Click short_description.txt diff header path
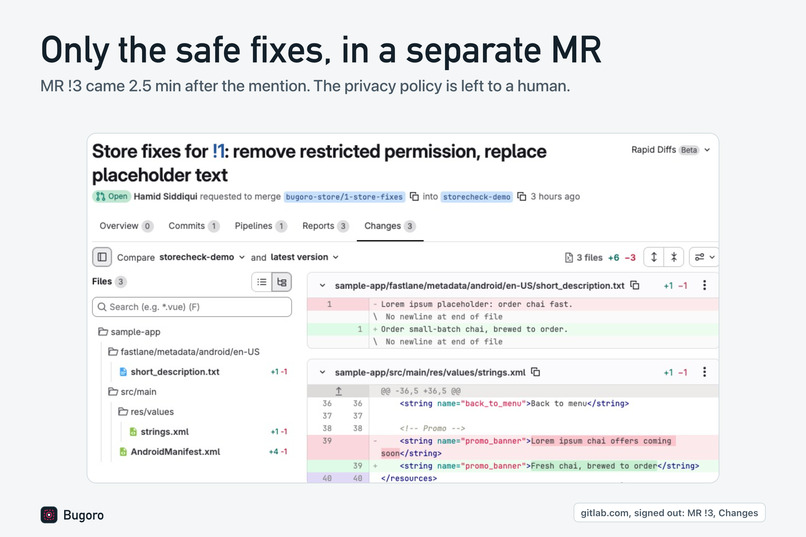Screen dimensions: 806x537 click(480, 285)
